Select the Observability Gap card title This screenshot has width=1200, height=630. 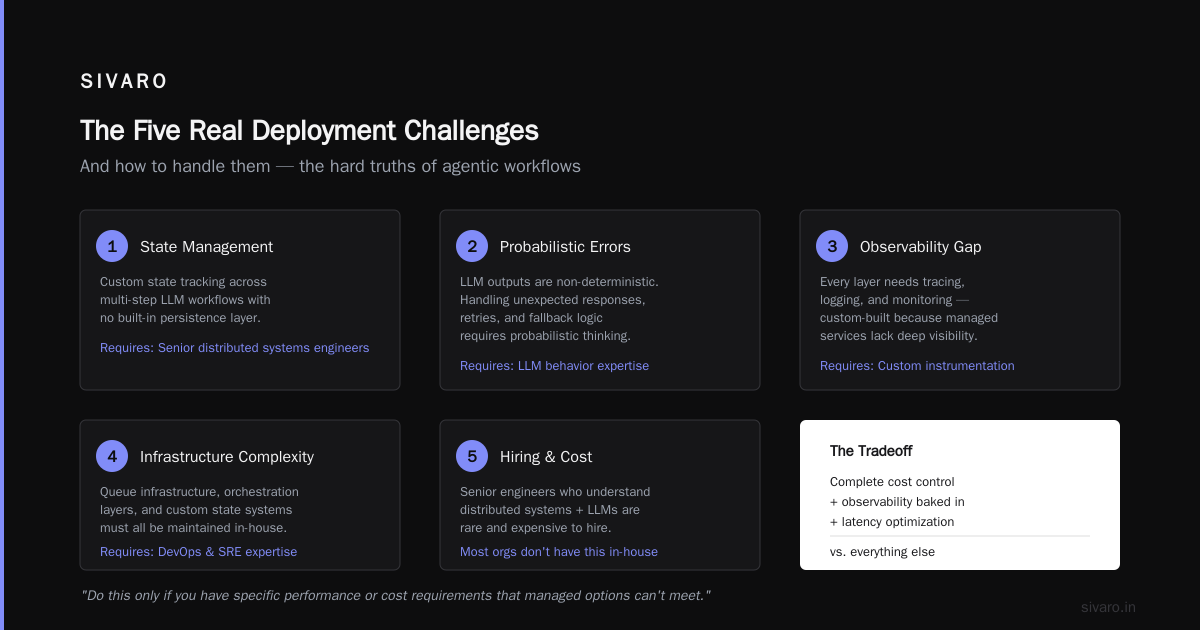[921, 247]
